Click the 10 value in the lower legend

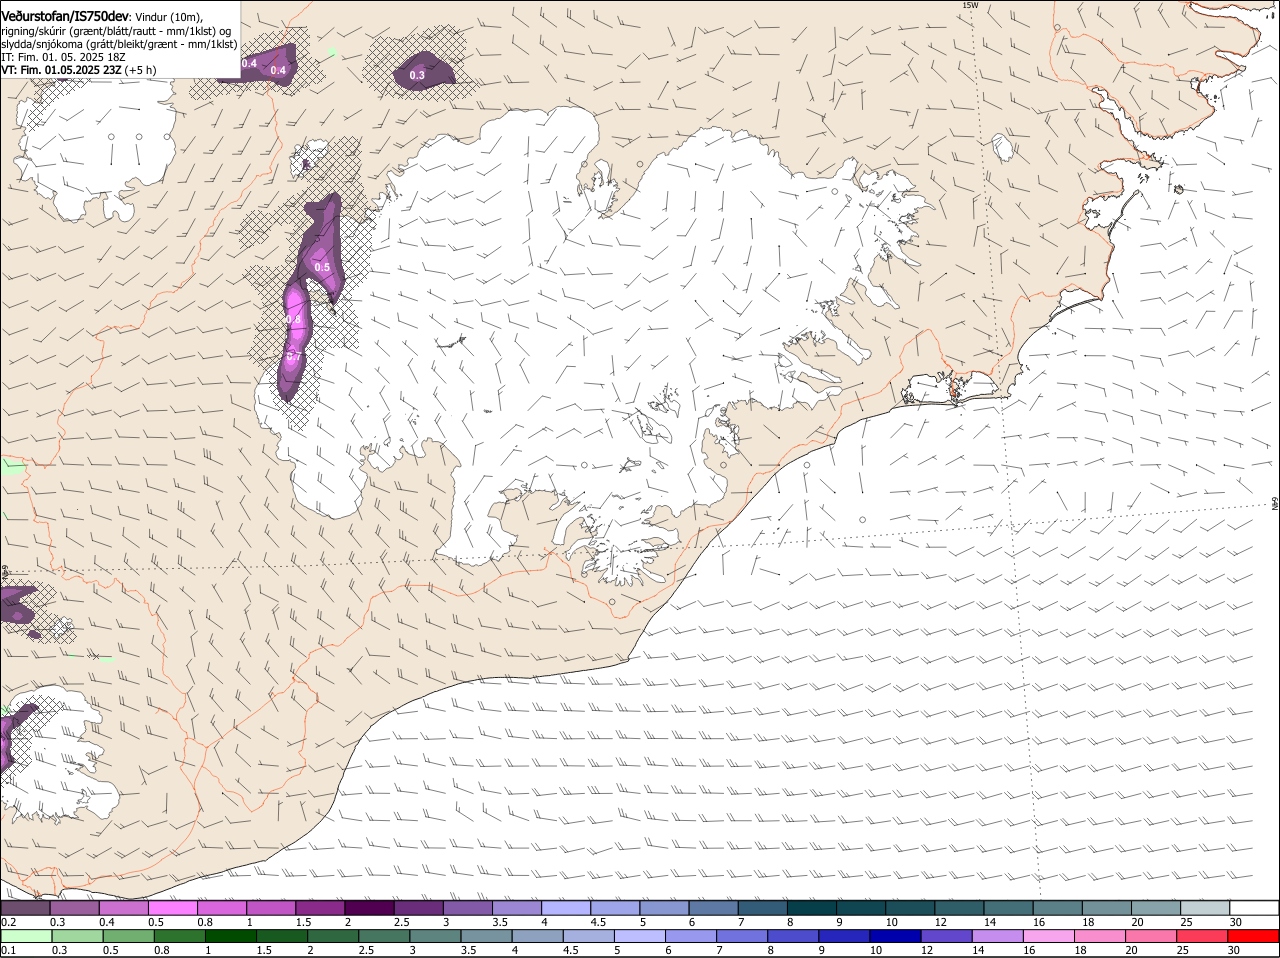pyautogui.click(x=876, y=950)
